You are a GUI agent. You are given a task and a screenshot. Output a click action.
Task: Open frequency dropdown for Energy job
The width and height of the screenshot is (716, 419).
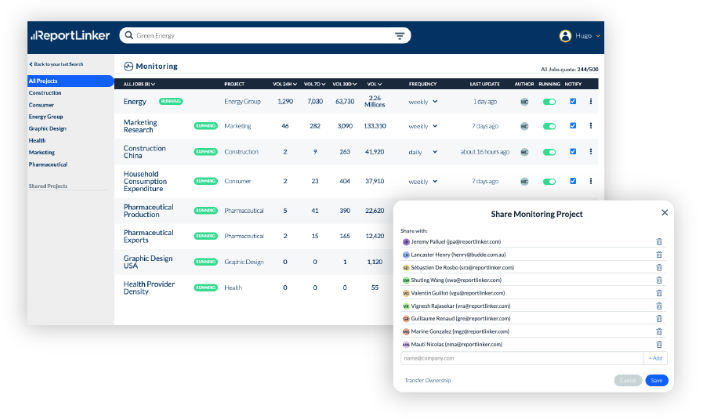(423, 102)
